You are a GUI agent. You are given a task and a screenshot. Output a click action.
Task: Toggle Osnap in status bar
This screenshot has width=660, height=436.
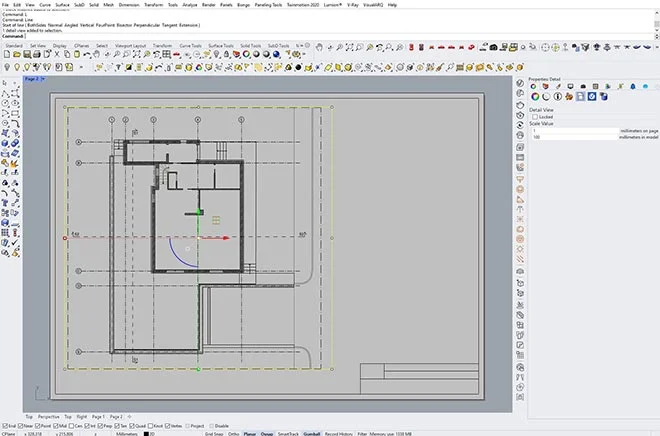click(266, 433)
